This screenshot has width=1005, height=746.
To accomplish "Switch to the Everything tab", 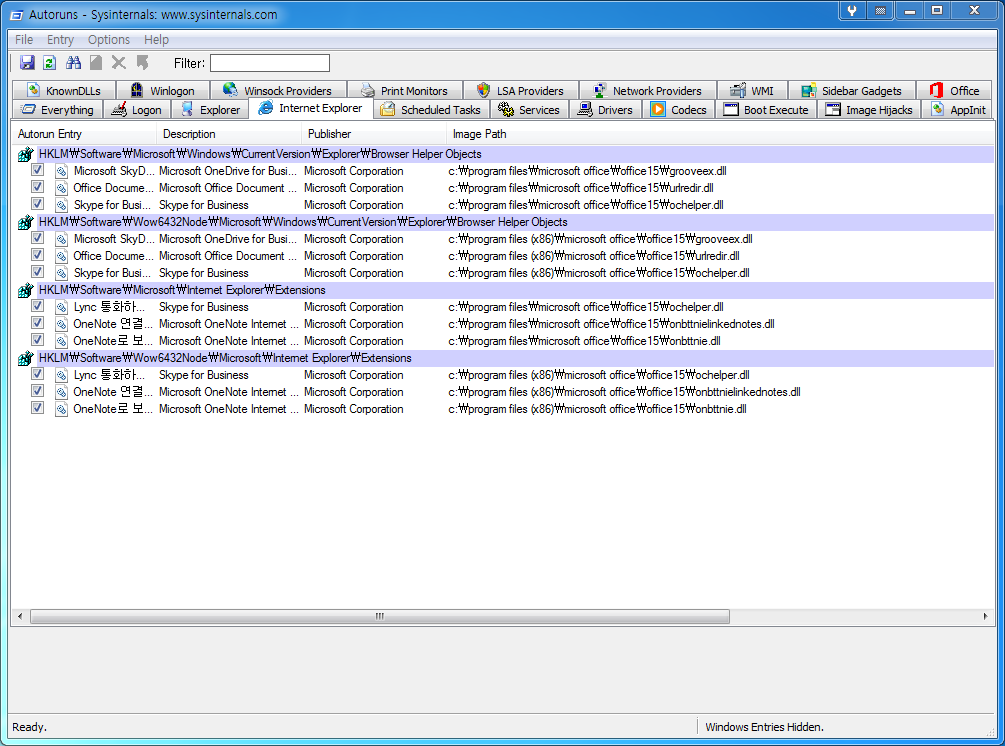I will pos(57,110).
